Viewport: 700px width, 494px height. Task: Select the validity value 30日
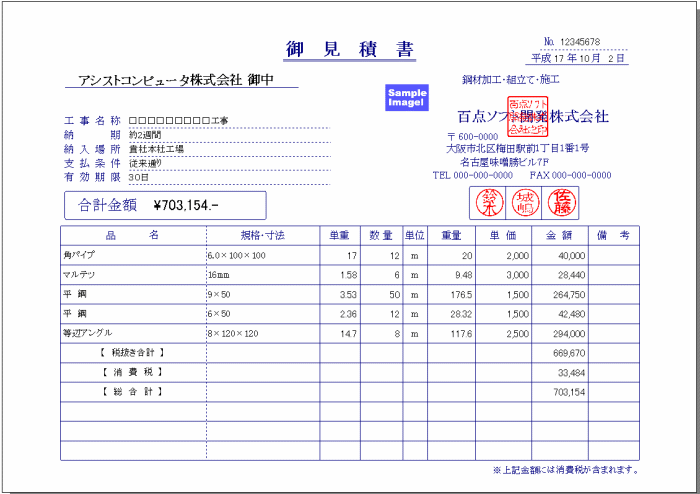click(139, 177)
